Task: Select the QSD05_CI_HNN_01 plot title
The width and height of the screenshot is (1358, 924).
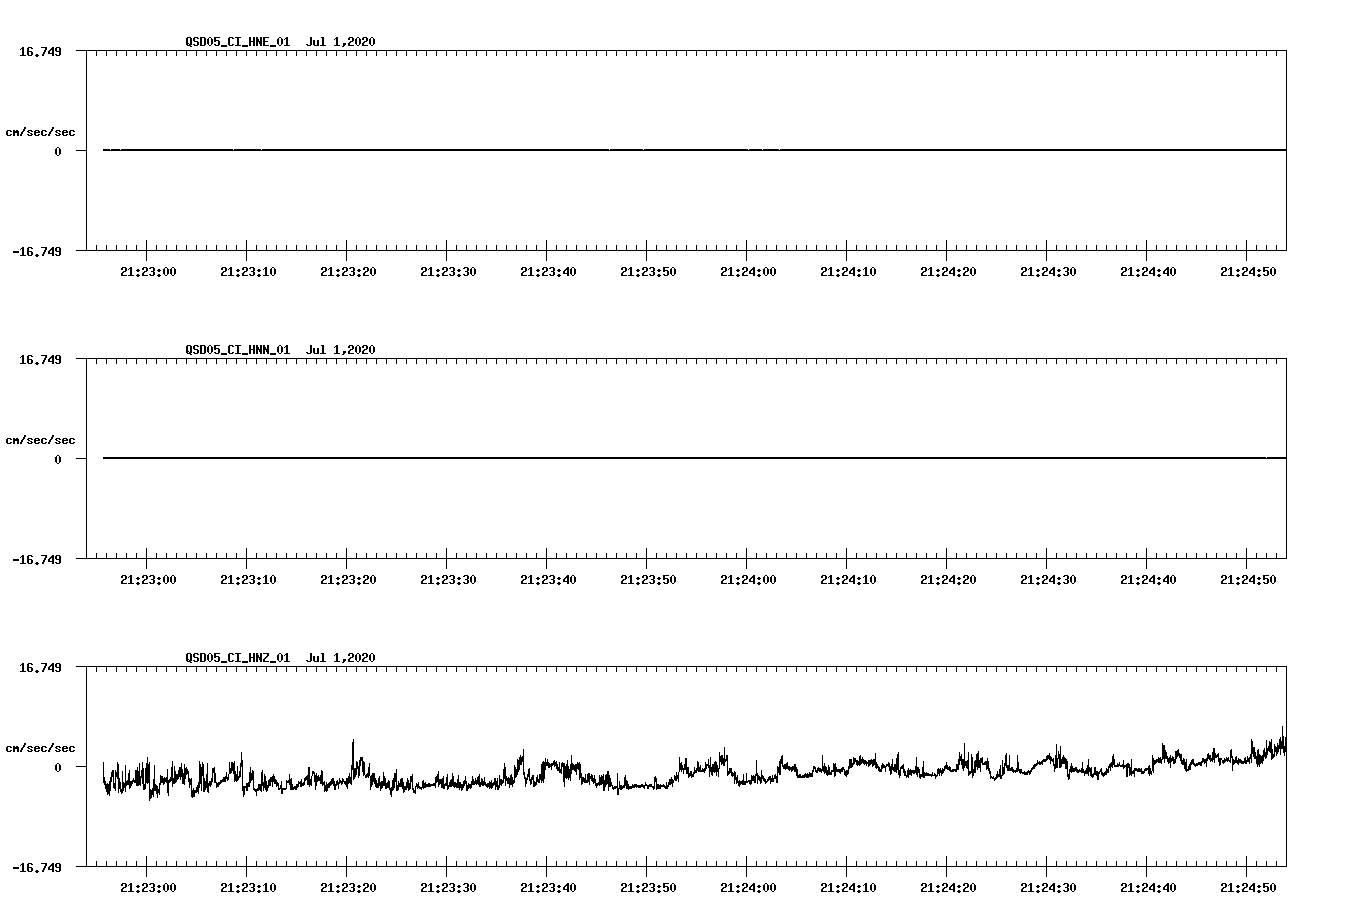Action: click(280, 350)
